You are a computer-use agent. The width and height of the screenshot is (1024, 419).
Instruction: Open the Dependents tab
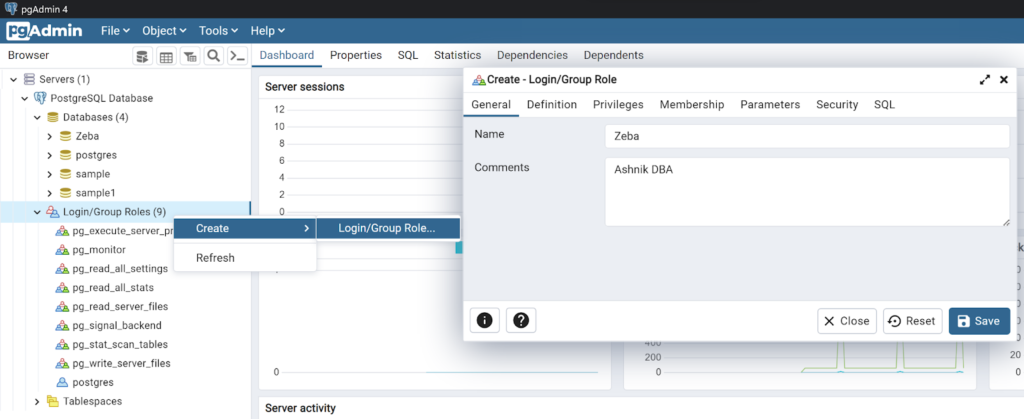point(613,55)
